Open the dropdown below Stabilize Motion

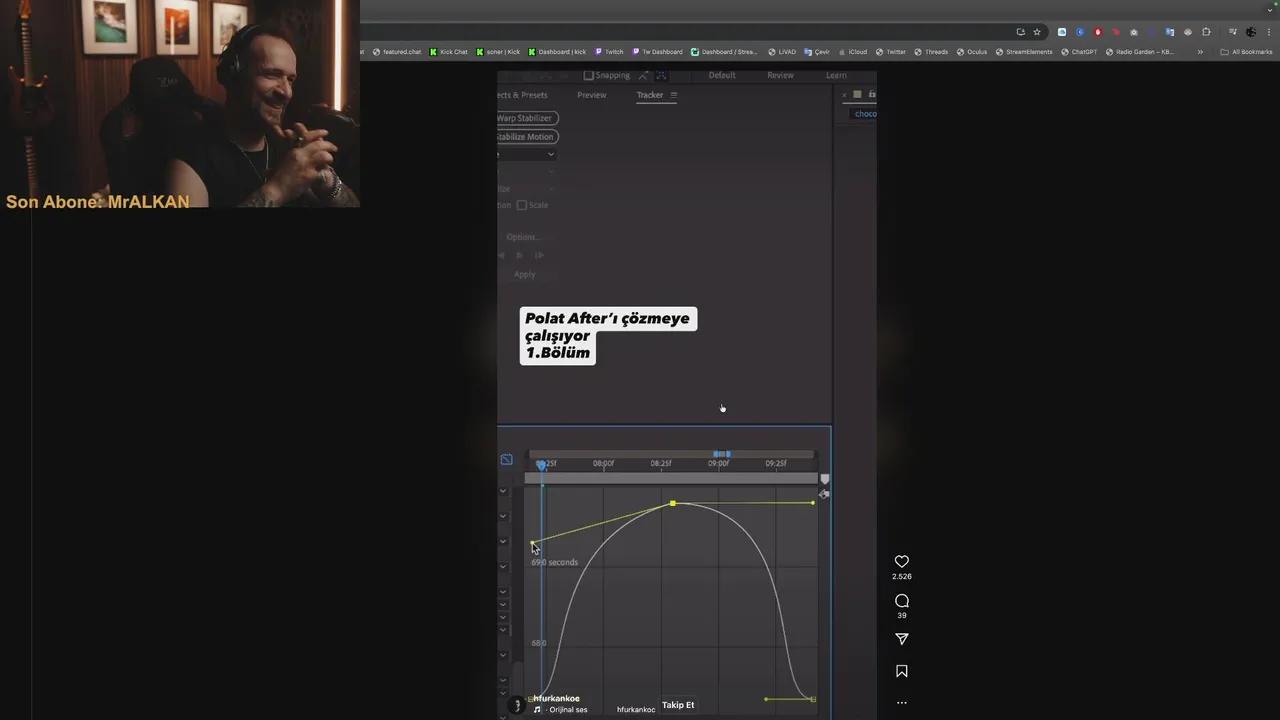[526, 154]
